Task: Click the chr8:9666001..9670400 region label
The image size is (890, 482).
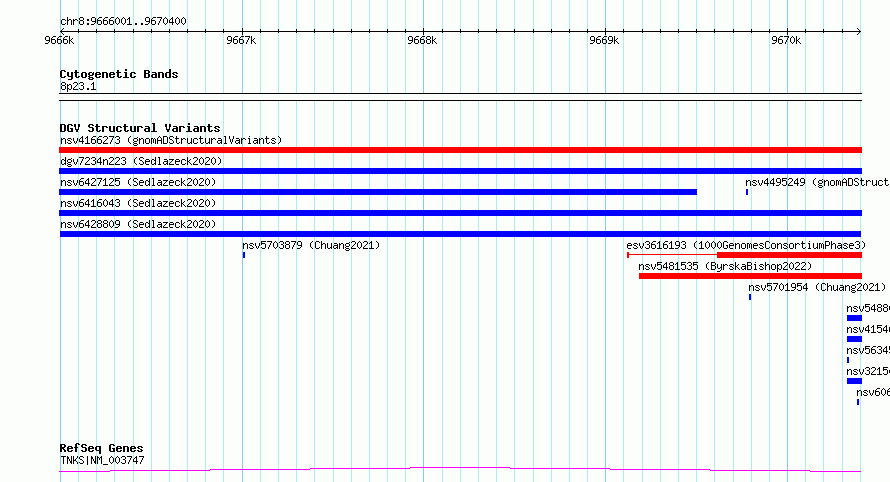Action: [123, 21]
